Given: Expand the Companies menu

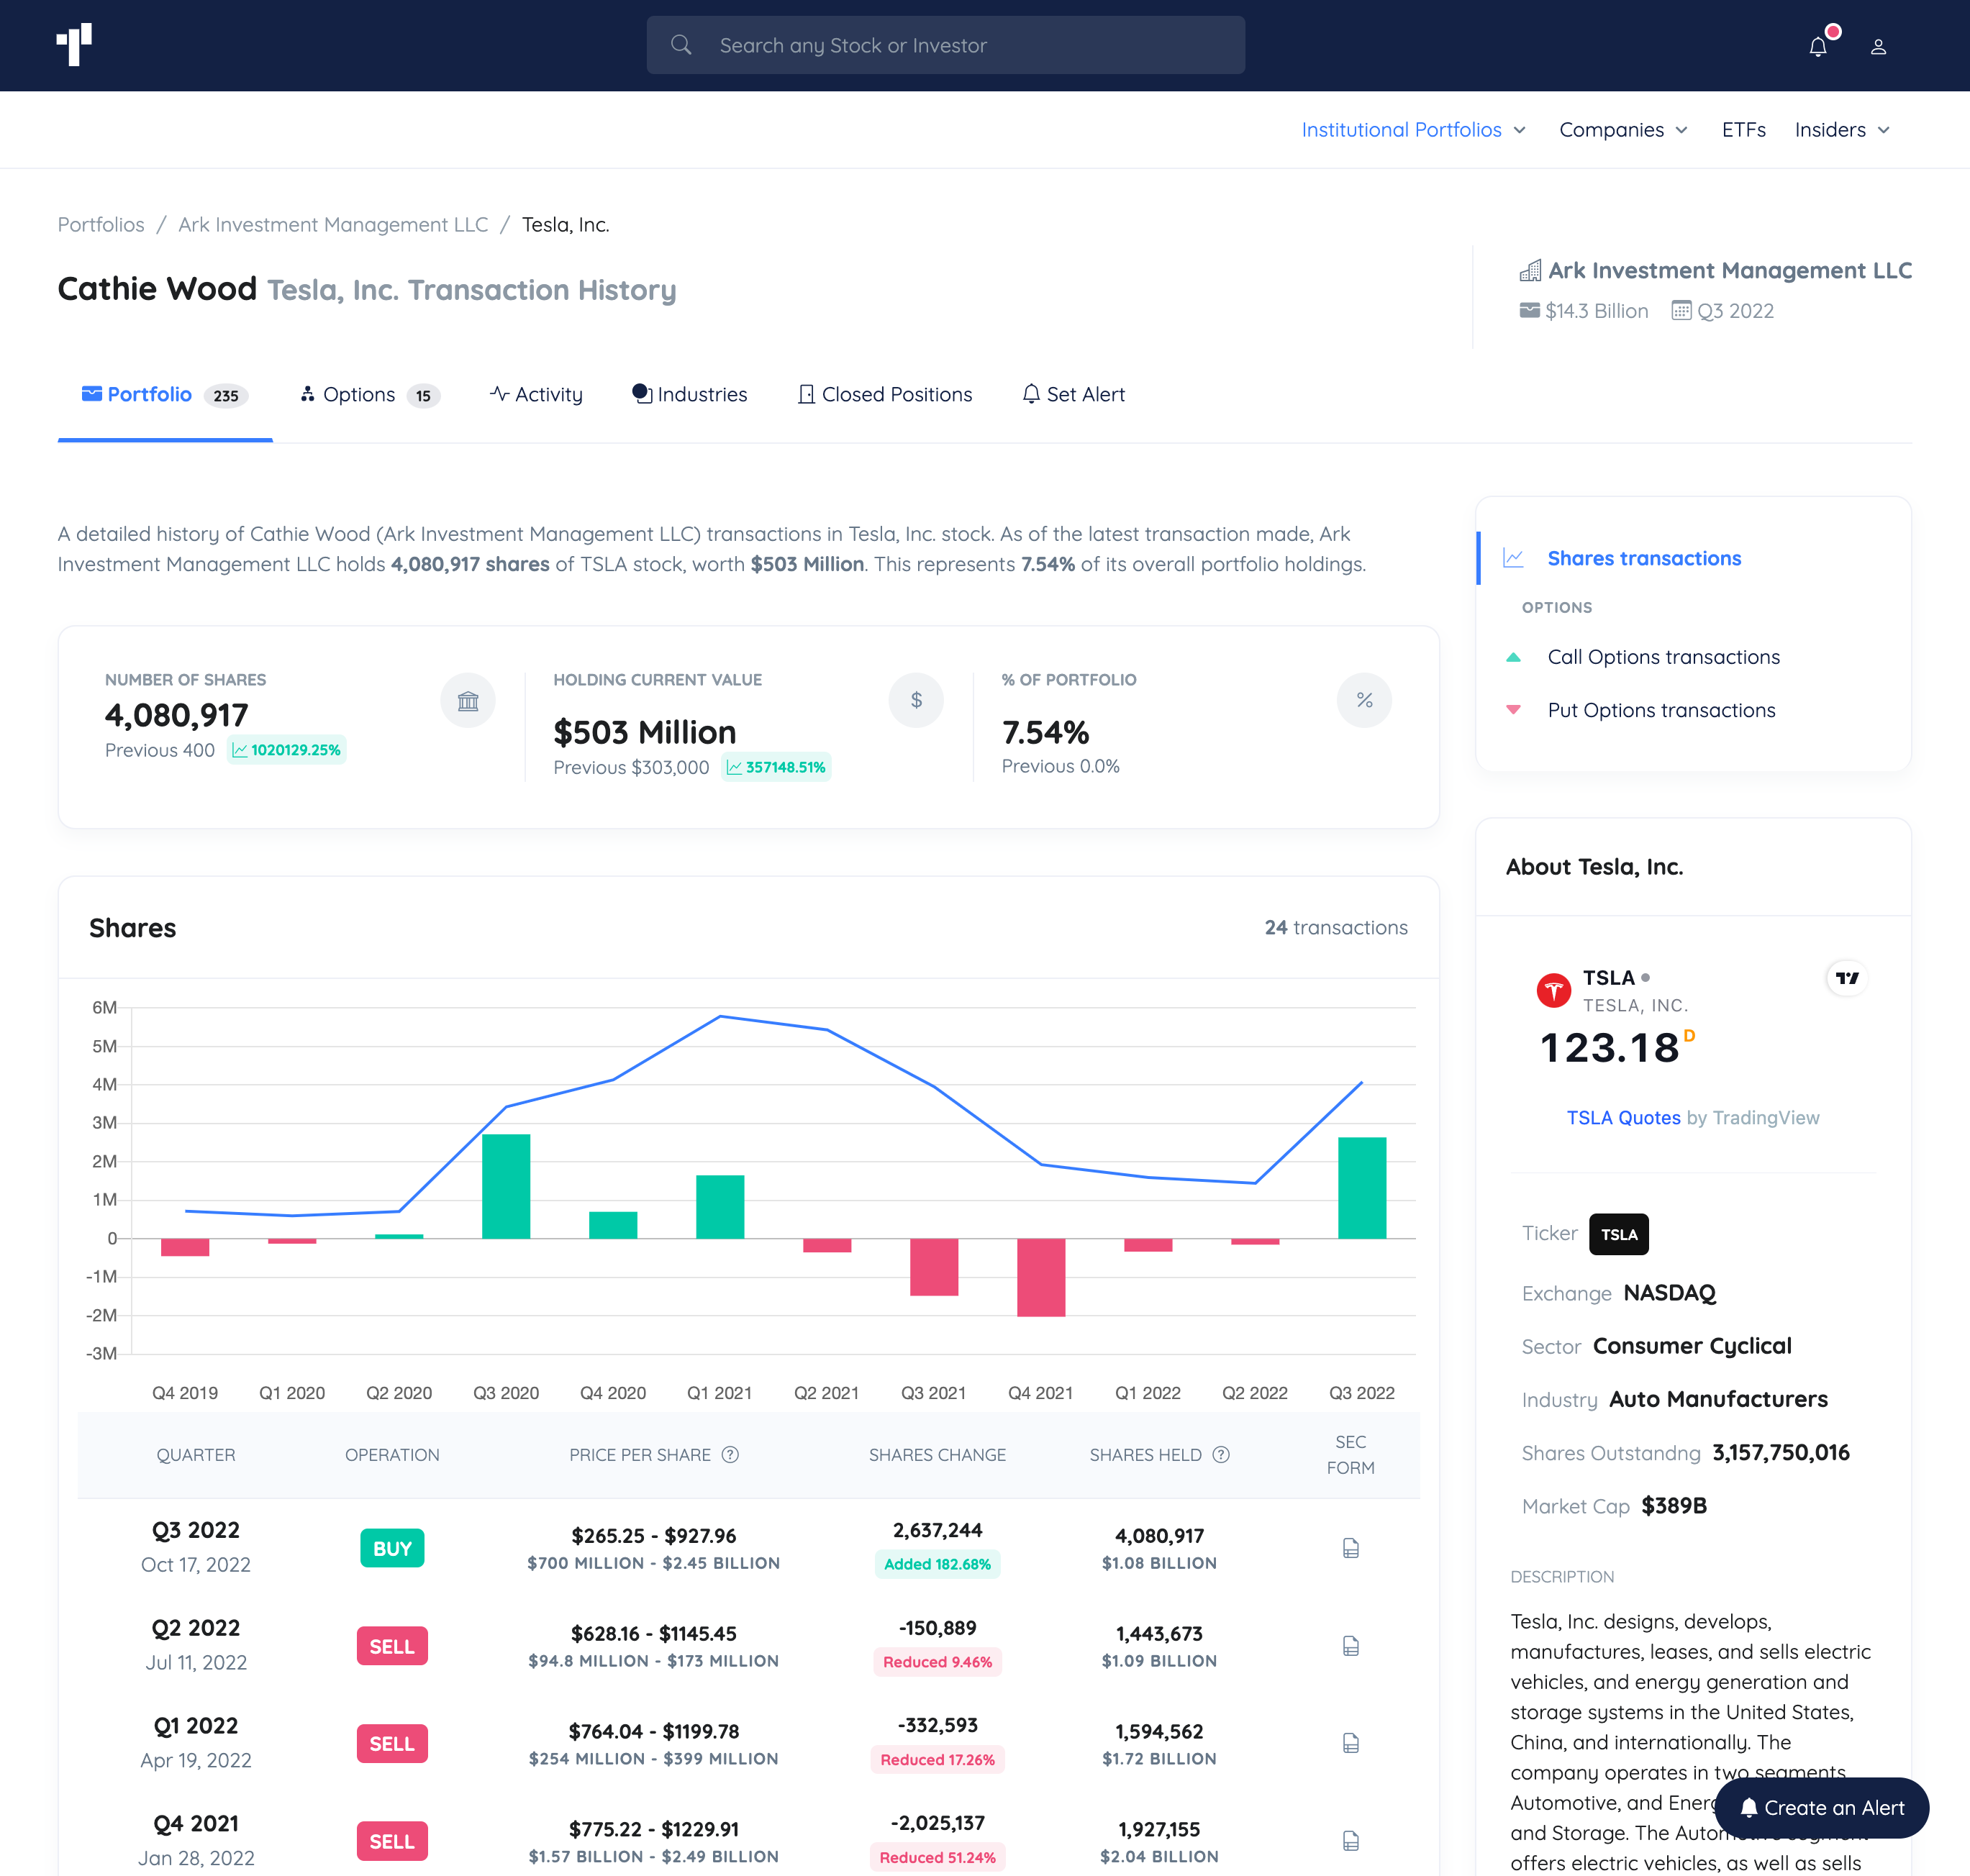Looking at the screenshot, I should tap(1624, 130).
